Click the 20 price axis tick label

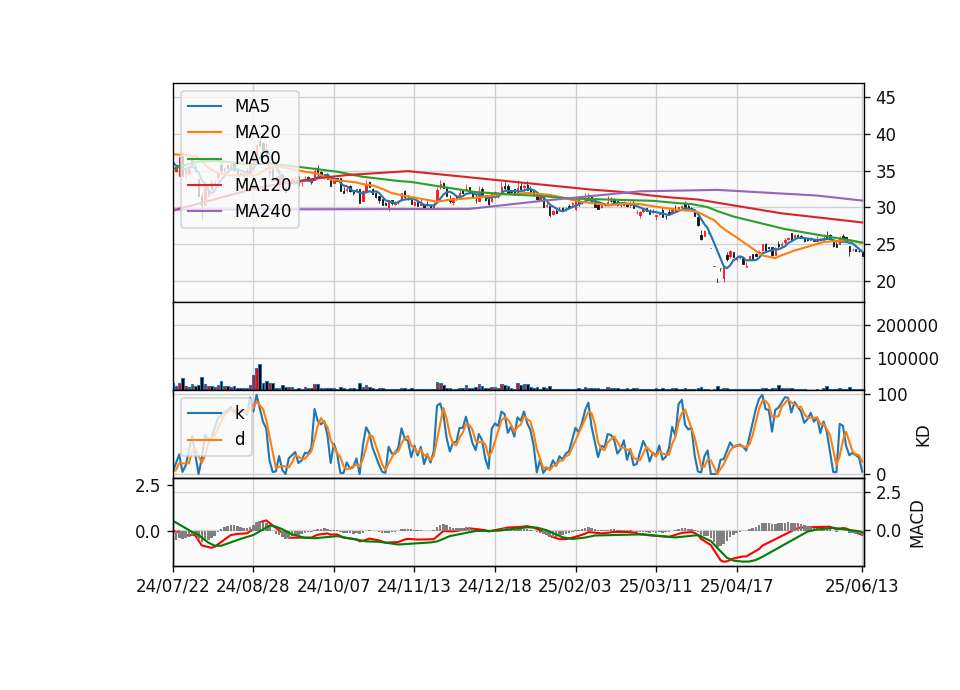coord(885,282)
